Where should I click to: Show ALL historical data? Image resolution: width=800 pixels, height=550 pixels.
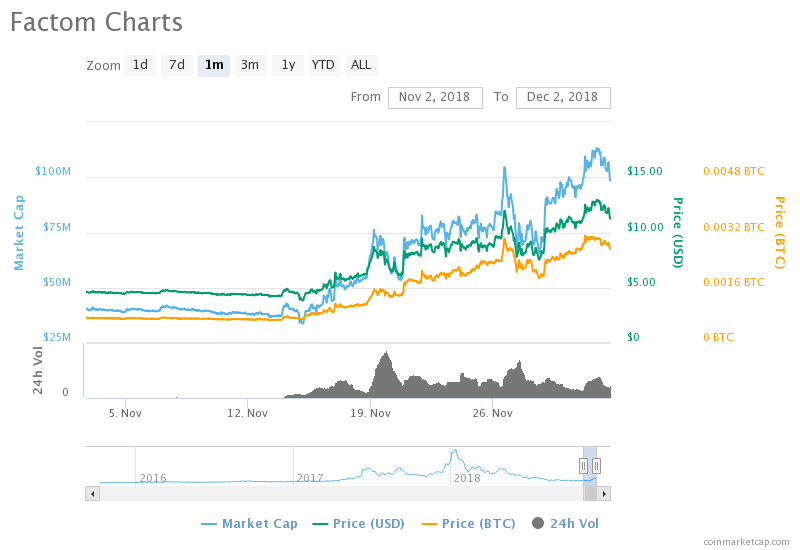[x=361, y=65]
